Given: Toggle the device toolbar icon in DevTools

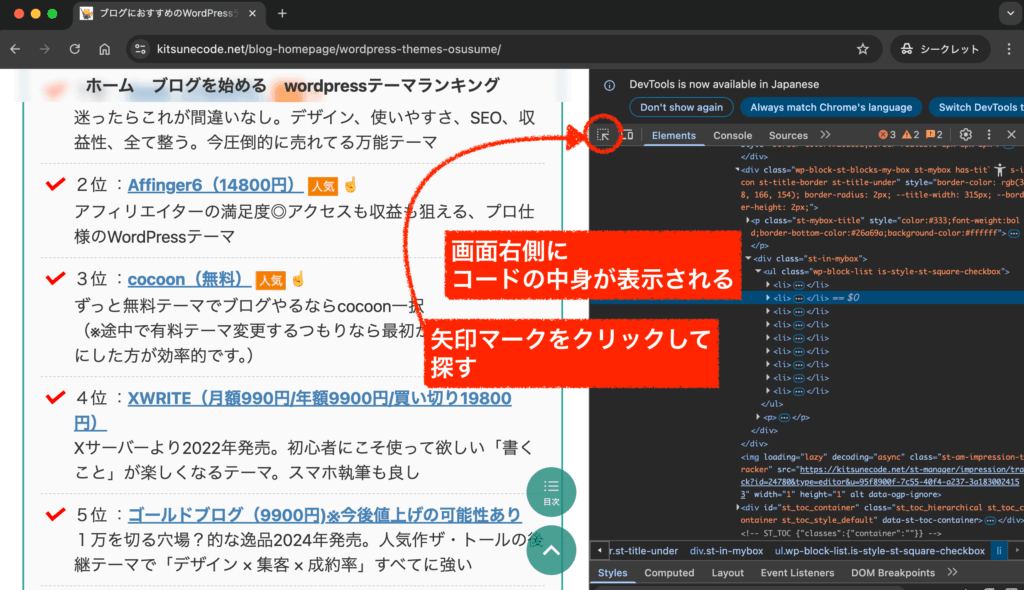Looking at the screenshot, I should 628,135.
